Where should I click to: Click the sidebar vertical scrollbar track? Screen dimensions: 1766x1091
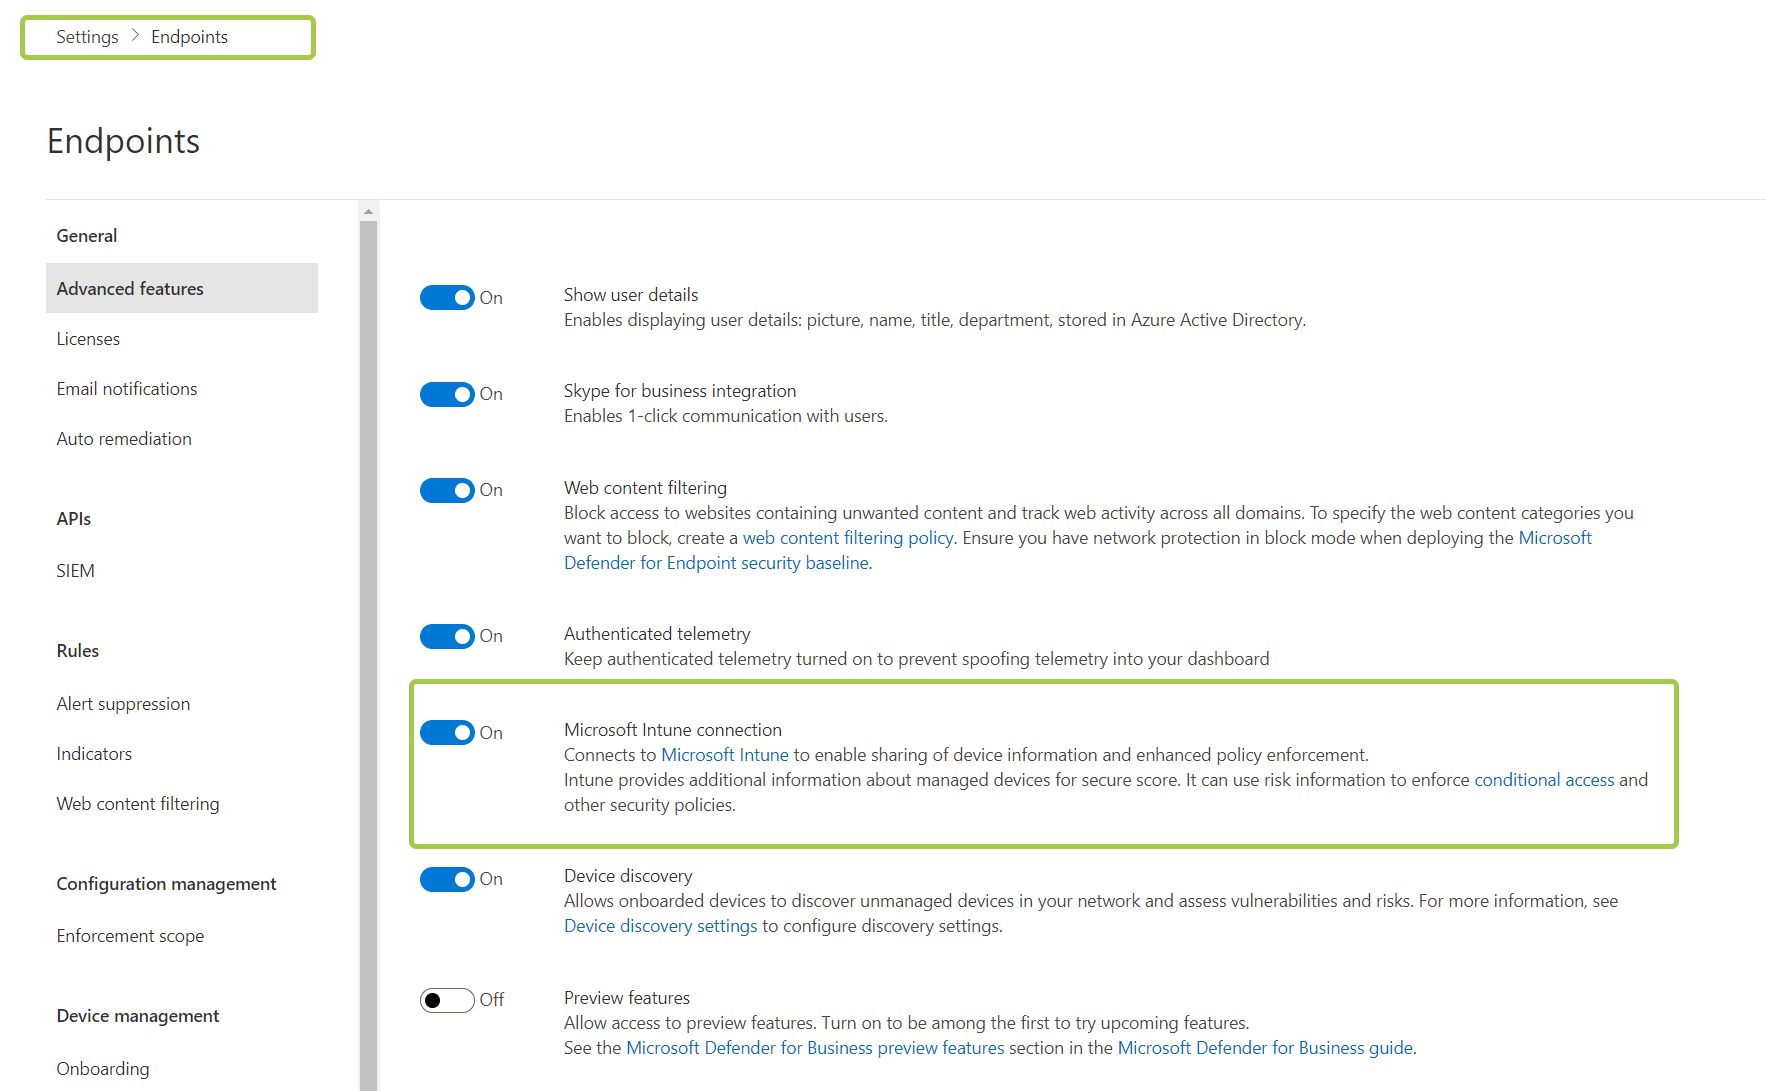[368, 655]
